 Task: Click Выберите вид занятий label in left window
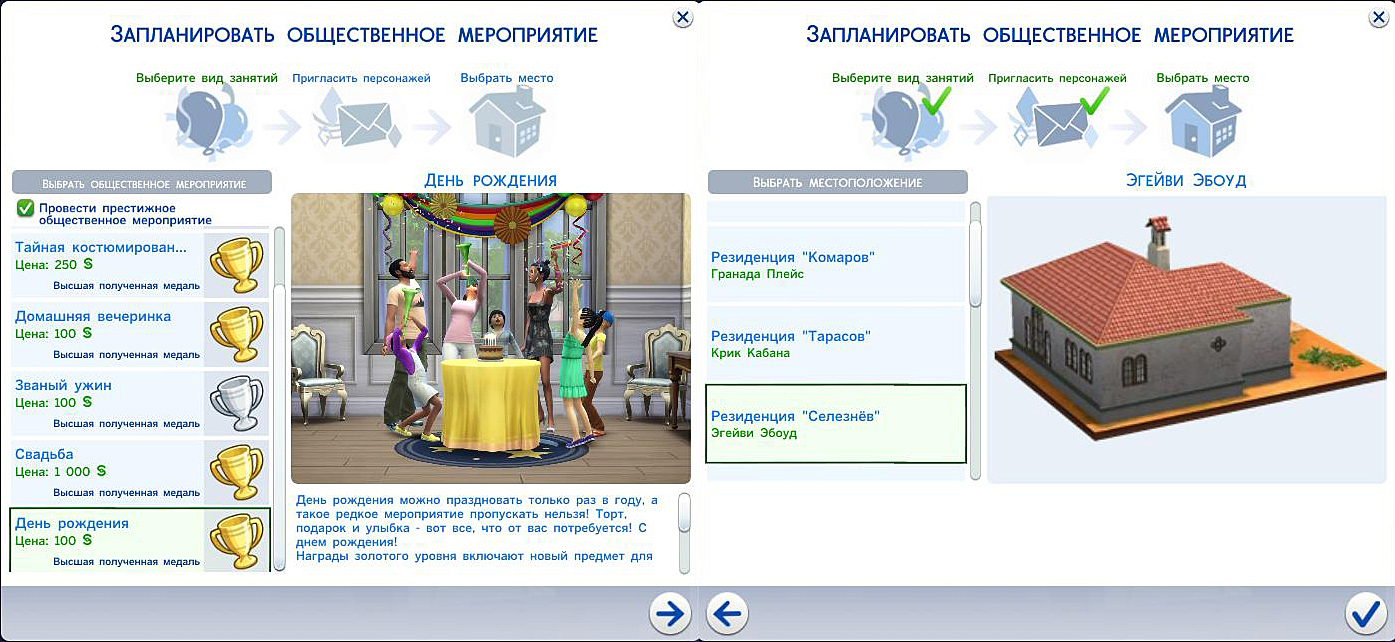coord(207,77)
